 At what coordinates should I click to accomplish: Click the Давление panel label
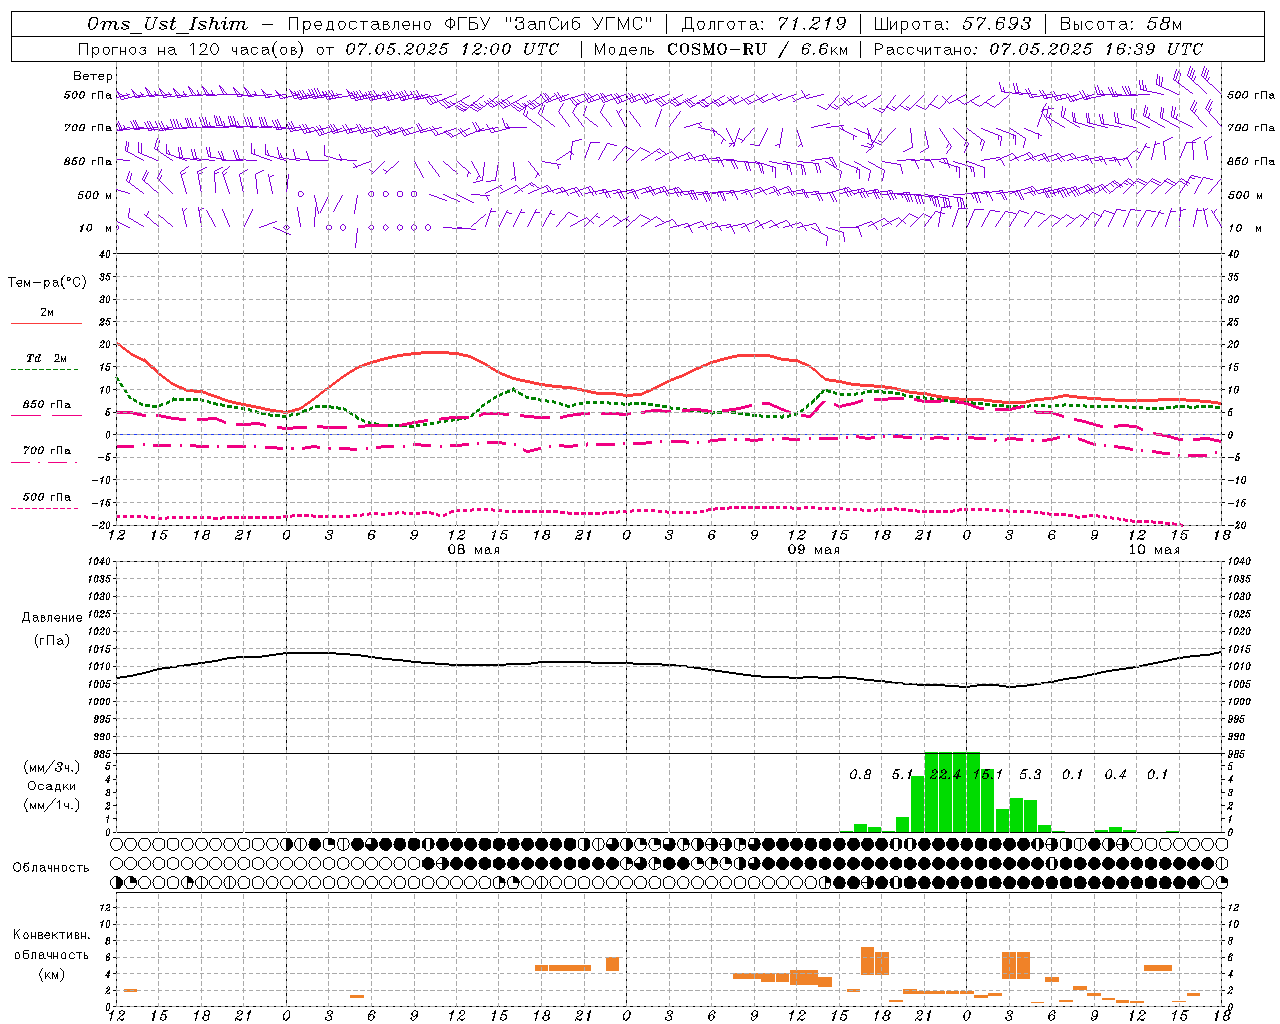(52, 618)
